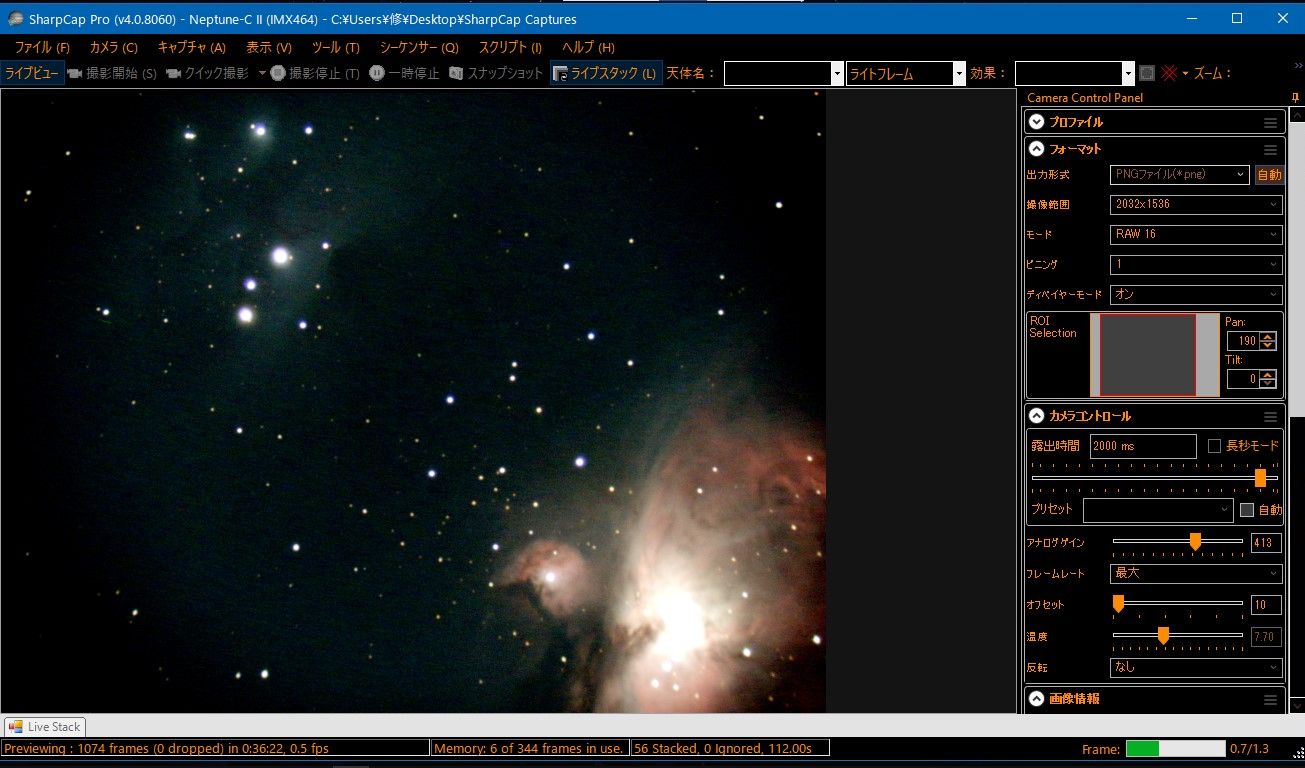Open the プロファイル panel hamburger menu
Viewport: 1305px width, 768px height.
pyautogui.click(x=1270, y=122)
